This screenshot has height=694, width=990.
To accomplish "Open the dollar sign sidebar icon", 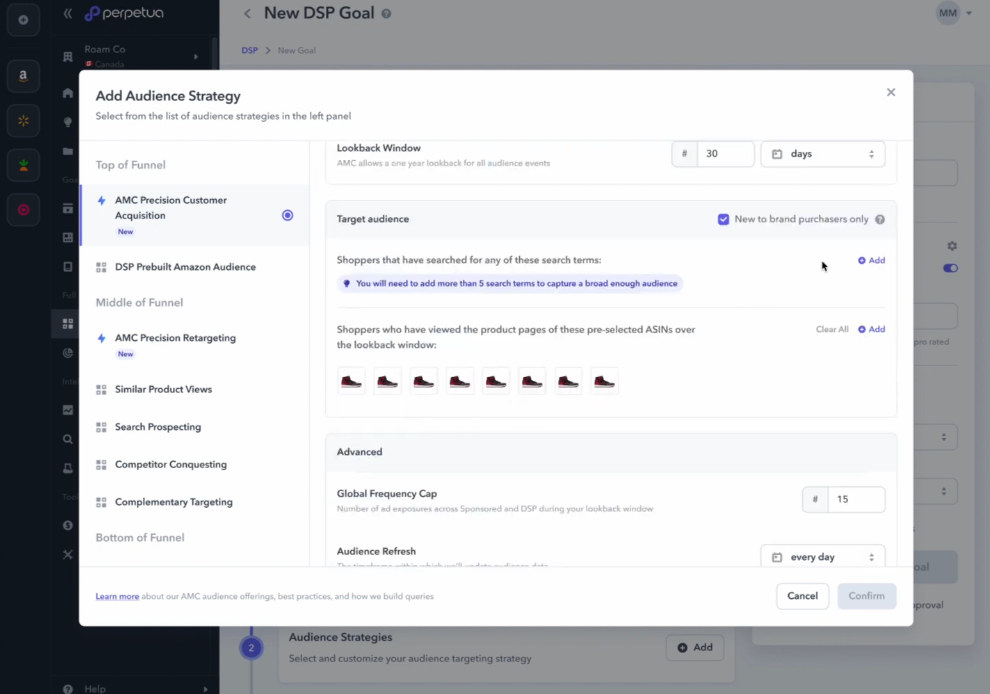I will click(68, 525).
